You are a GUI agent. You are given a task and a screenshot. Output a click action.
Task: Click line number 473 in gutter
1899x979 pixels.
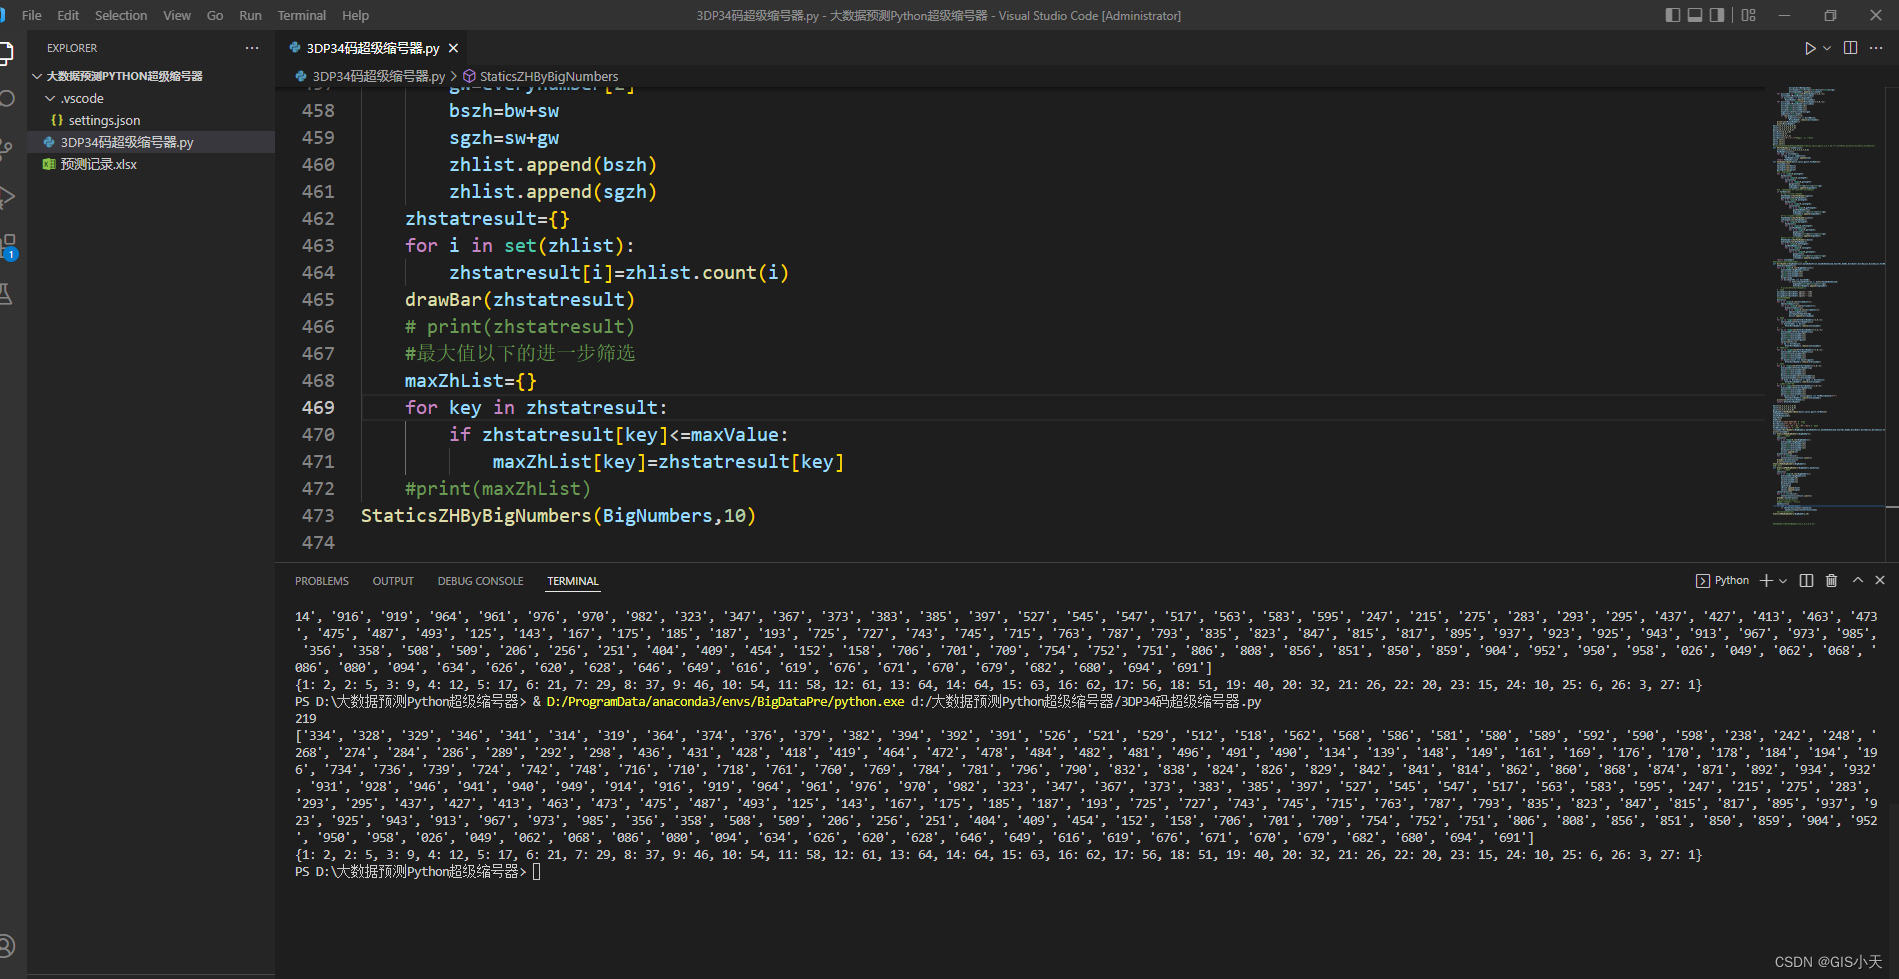318,516
